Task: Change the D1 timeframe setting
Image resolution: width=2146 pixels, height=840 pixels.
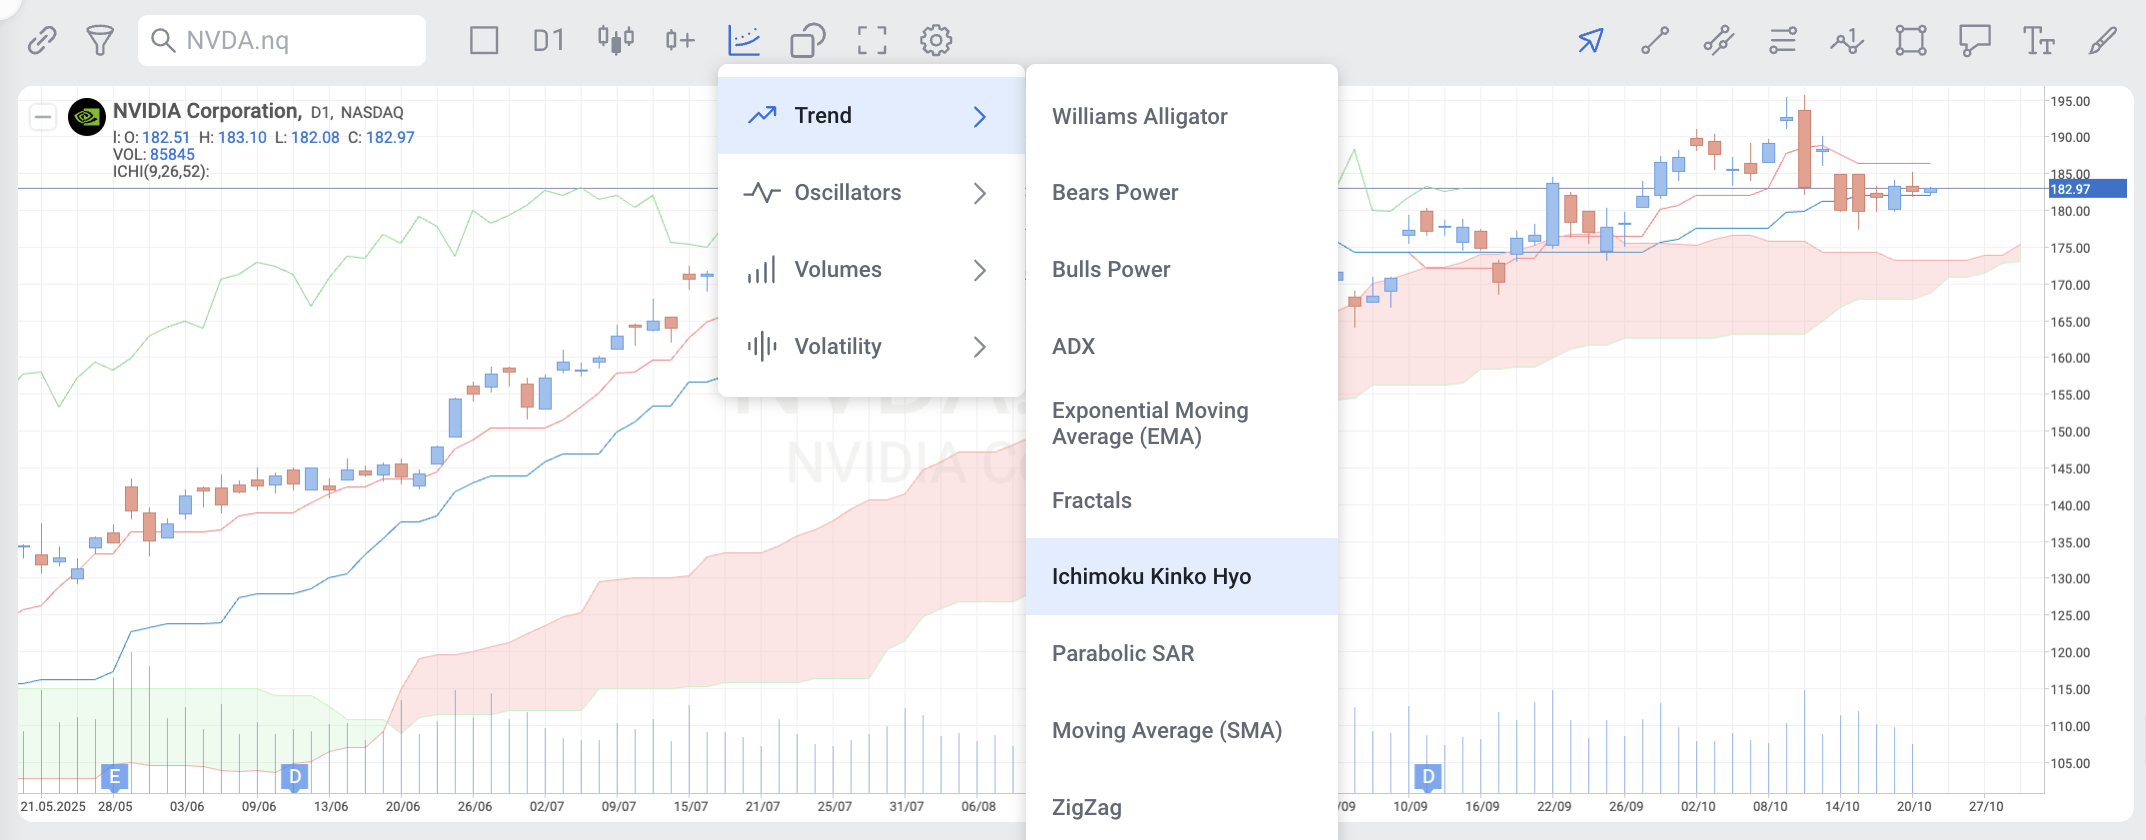Action: (548, 41)
